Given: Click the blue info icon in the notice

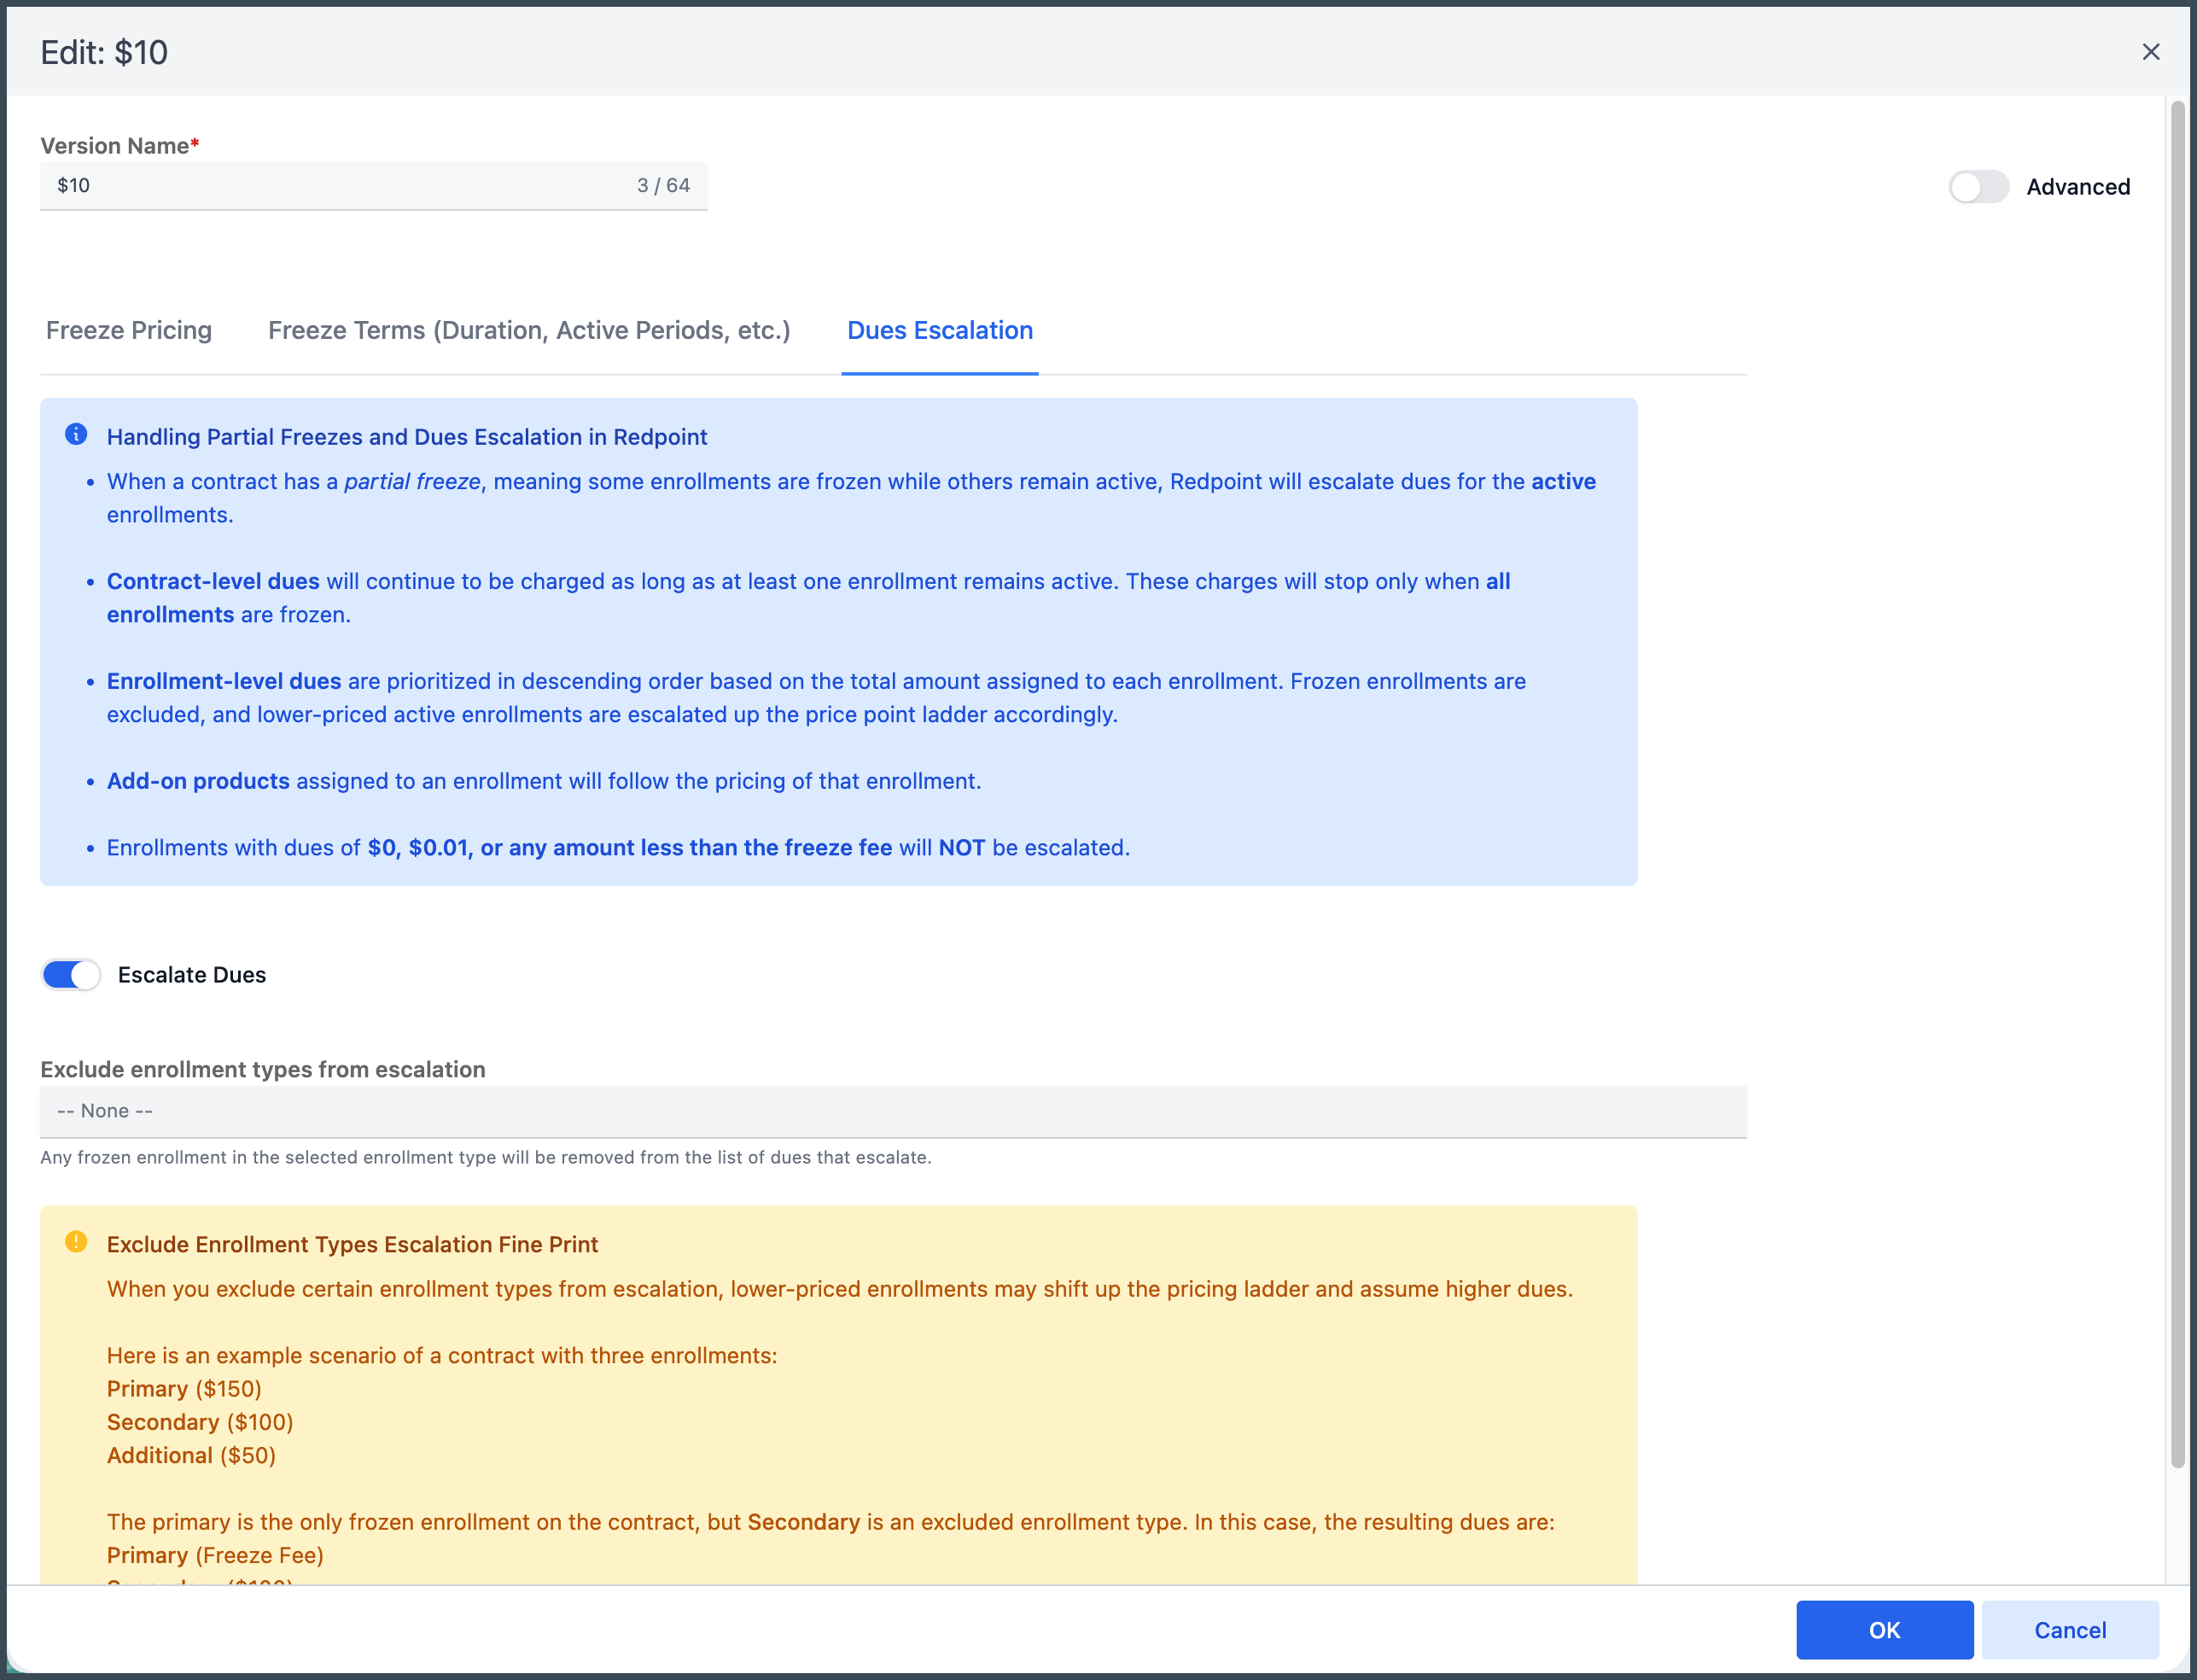Looking at the screenshot, I should pyautogui.click(x=76, y=434).
